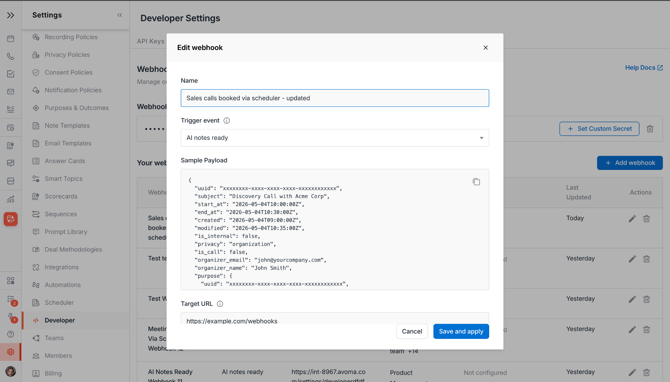Open Scorecards in Settings

click(x=61, y=197)
